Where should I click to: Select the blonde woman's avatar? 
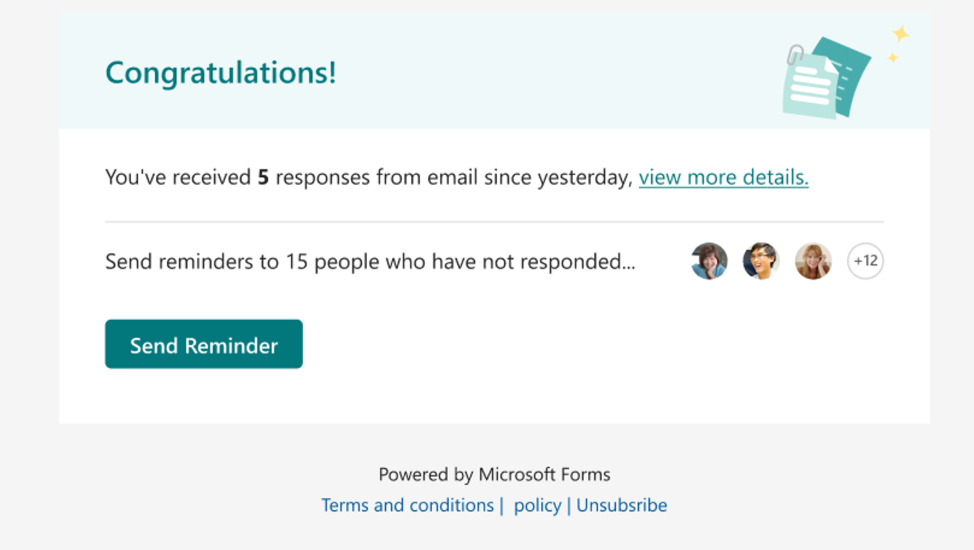pyautogui.click(x=813, y=261)
